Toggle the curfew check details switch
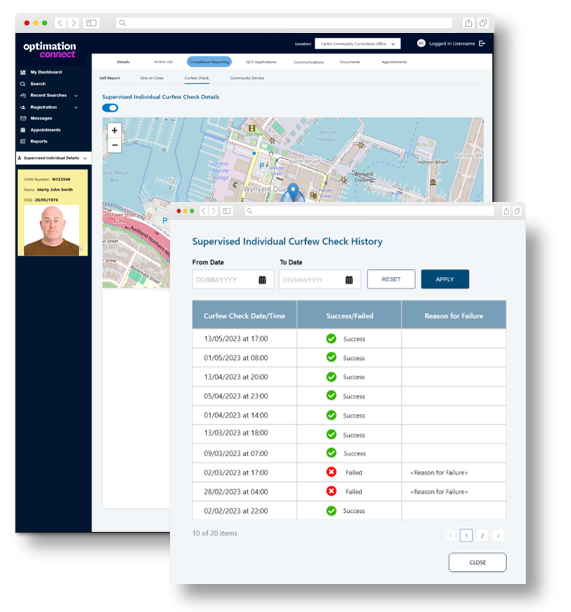This screenshot has width=571, height=612. coord(110,108)
